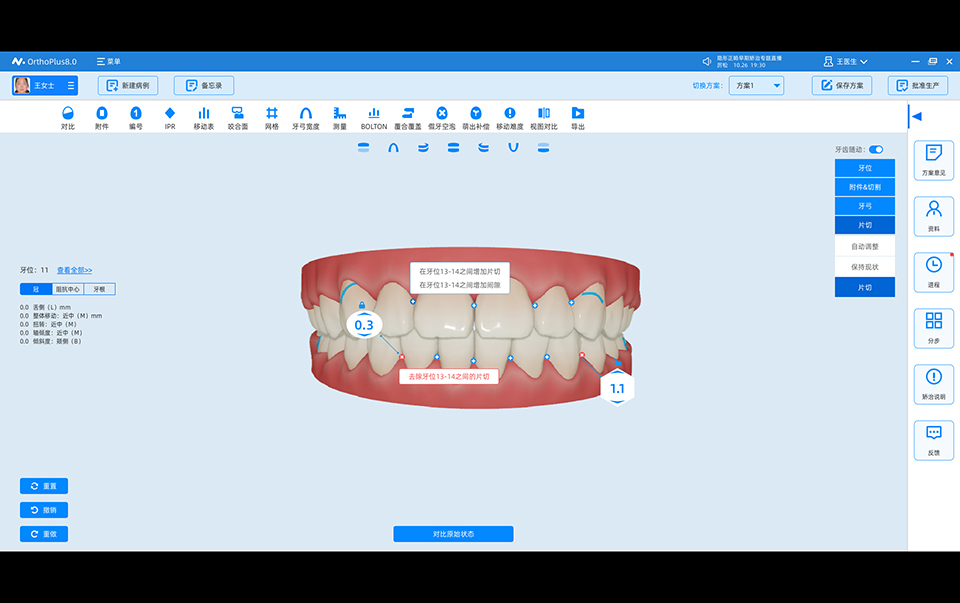Click the 0.3 IPR value marker
Screen dimensions: 960x603
coord(363,325)
